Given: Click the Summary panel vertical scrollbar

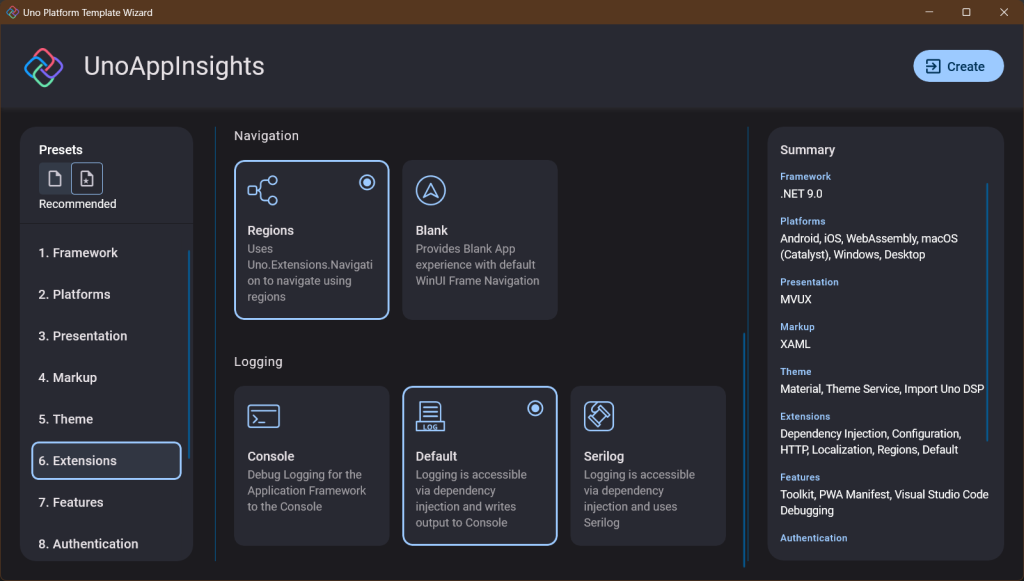Looking at the screenshot, I should [988, 310].
